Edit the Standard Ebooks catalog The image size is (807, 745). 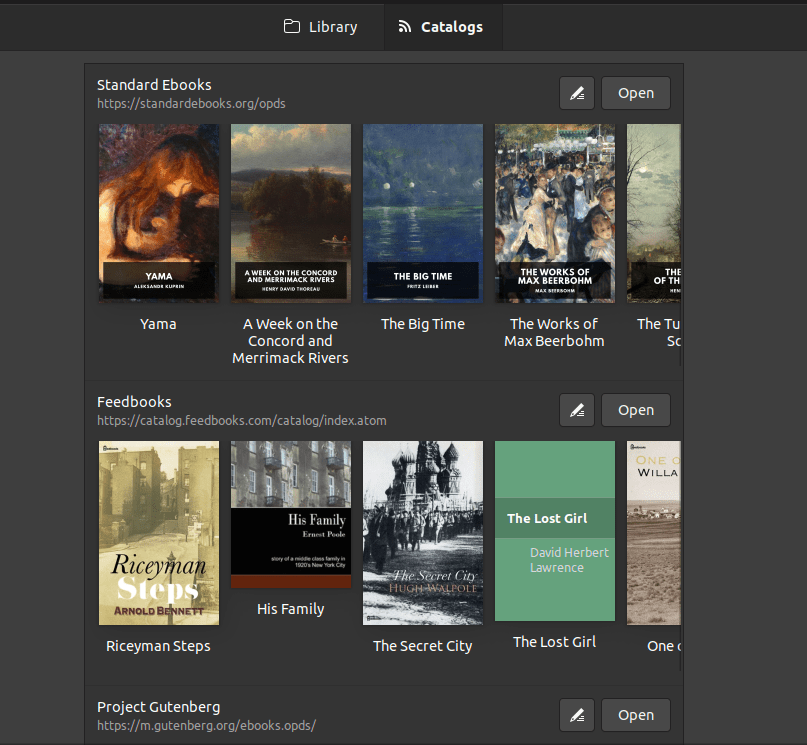(577, 93)
